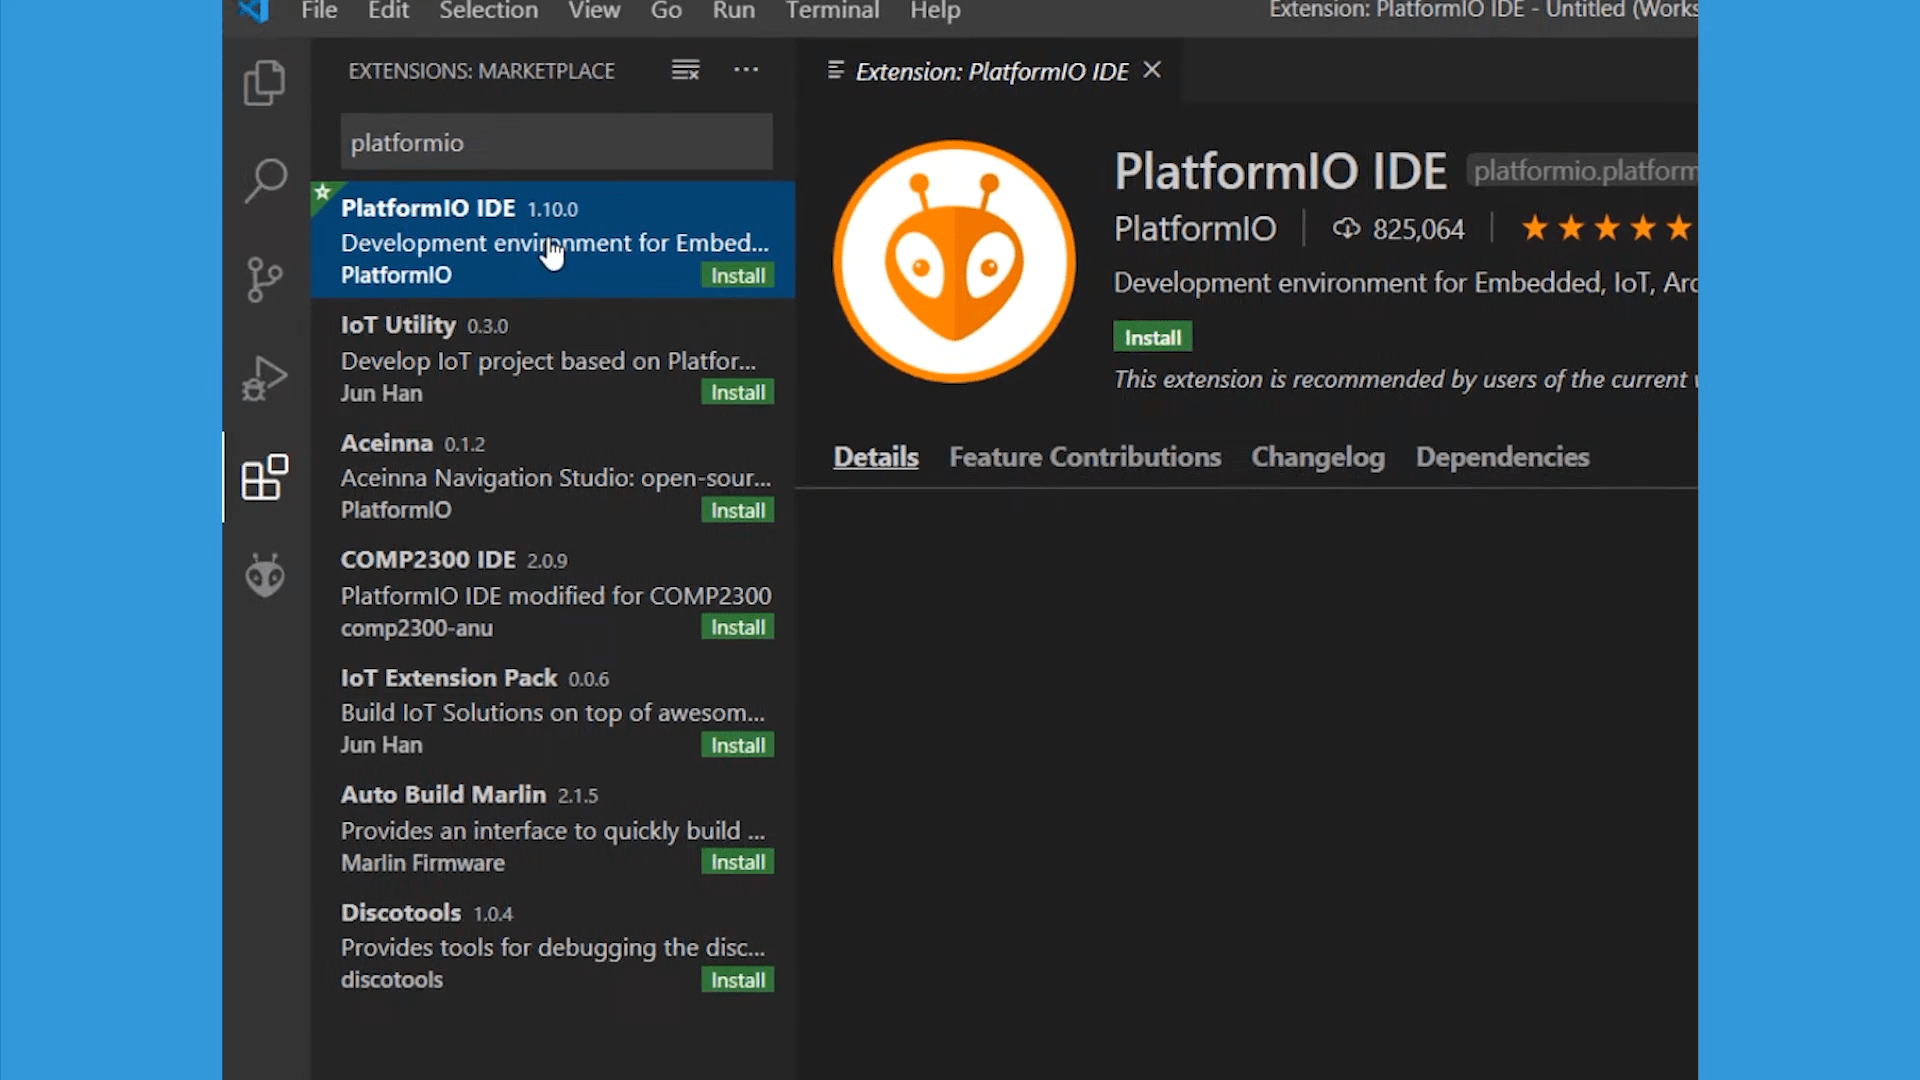Open the Edit menu
Screen dimensions: 1920x1080
[388, 11]
